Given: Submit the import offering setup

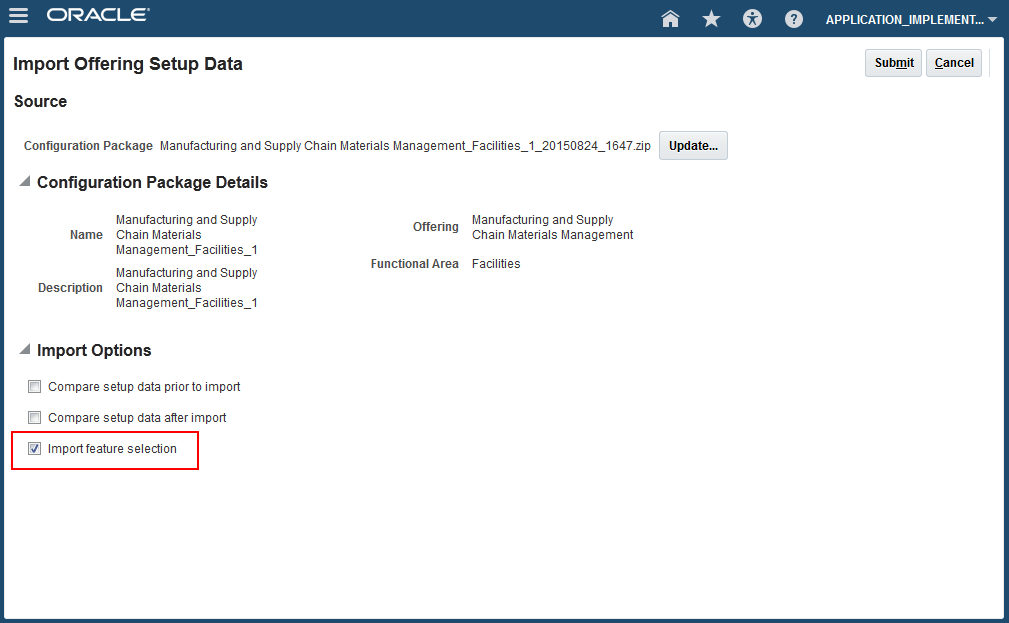Looking at the screenshot, I should 893,63.
